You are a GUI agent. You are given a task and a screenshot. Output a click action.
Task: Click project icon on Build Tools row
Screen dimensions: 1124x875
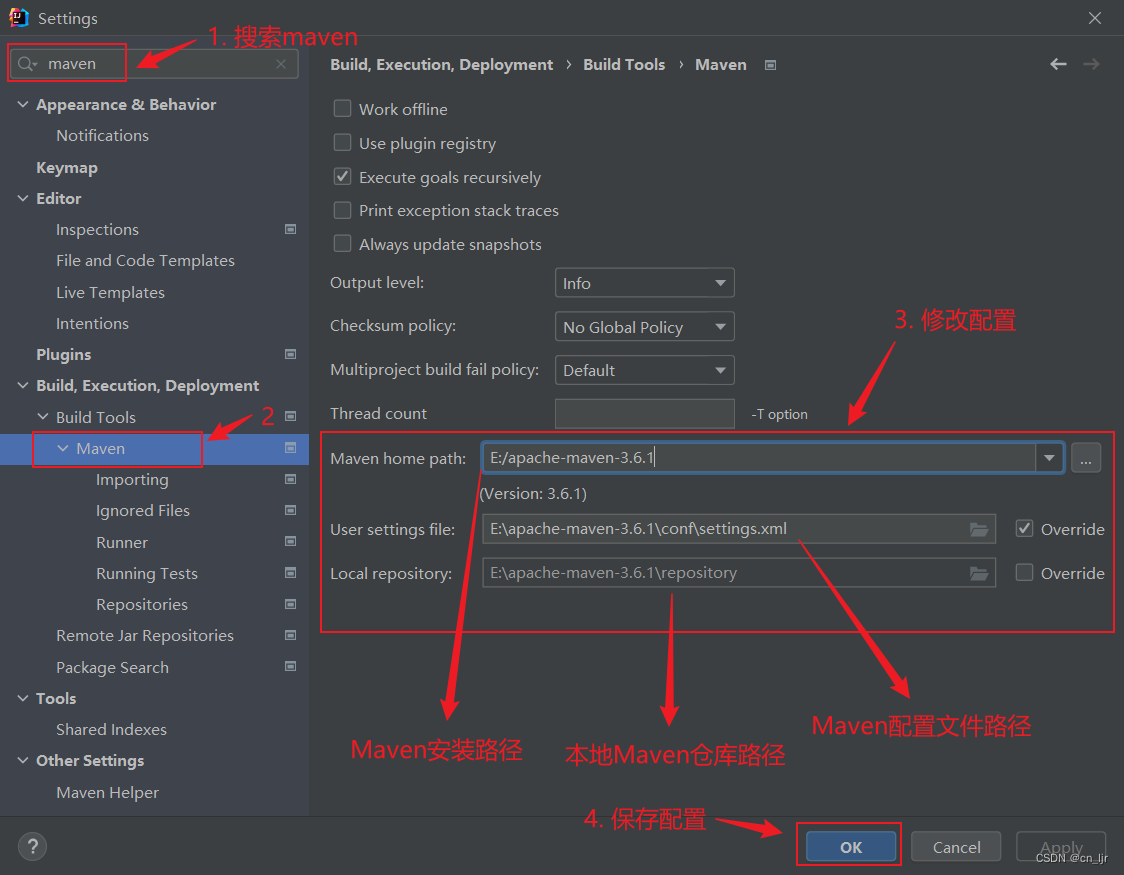pyautogui.click(x=290, y=416)
